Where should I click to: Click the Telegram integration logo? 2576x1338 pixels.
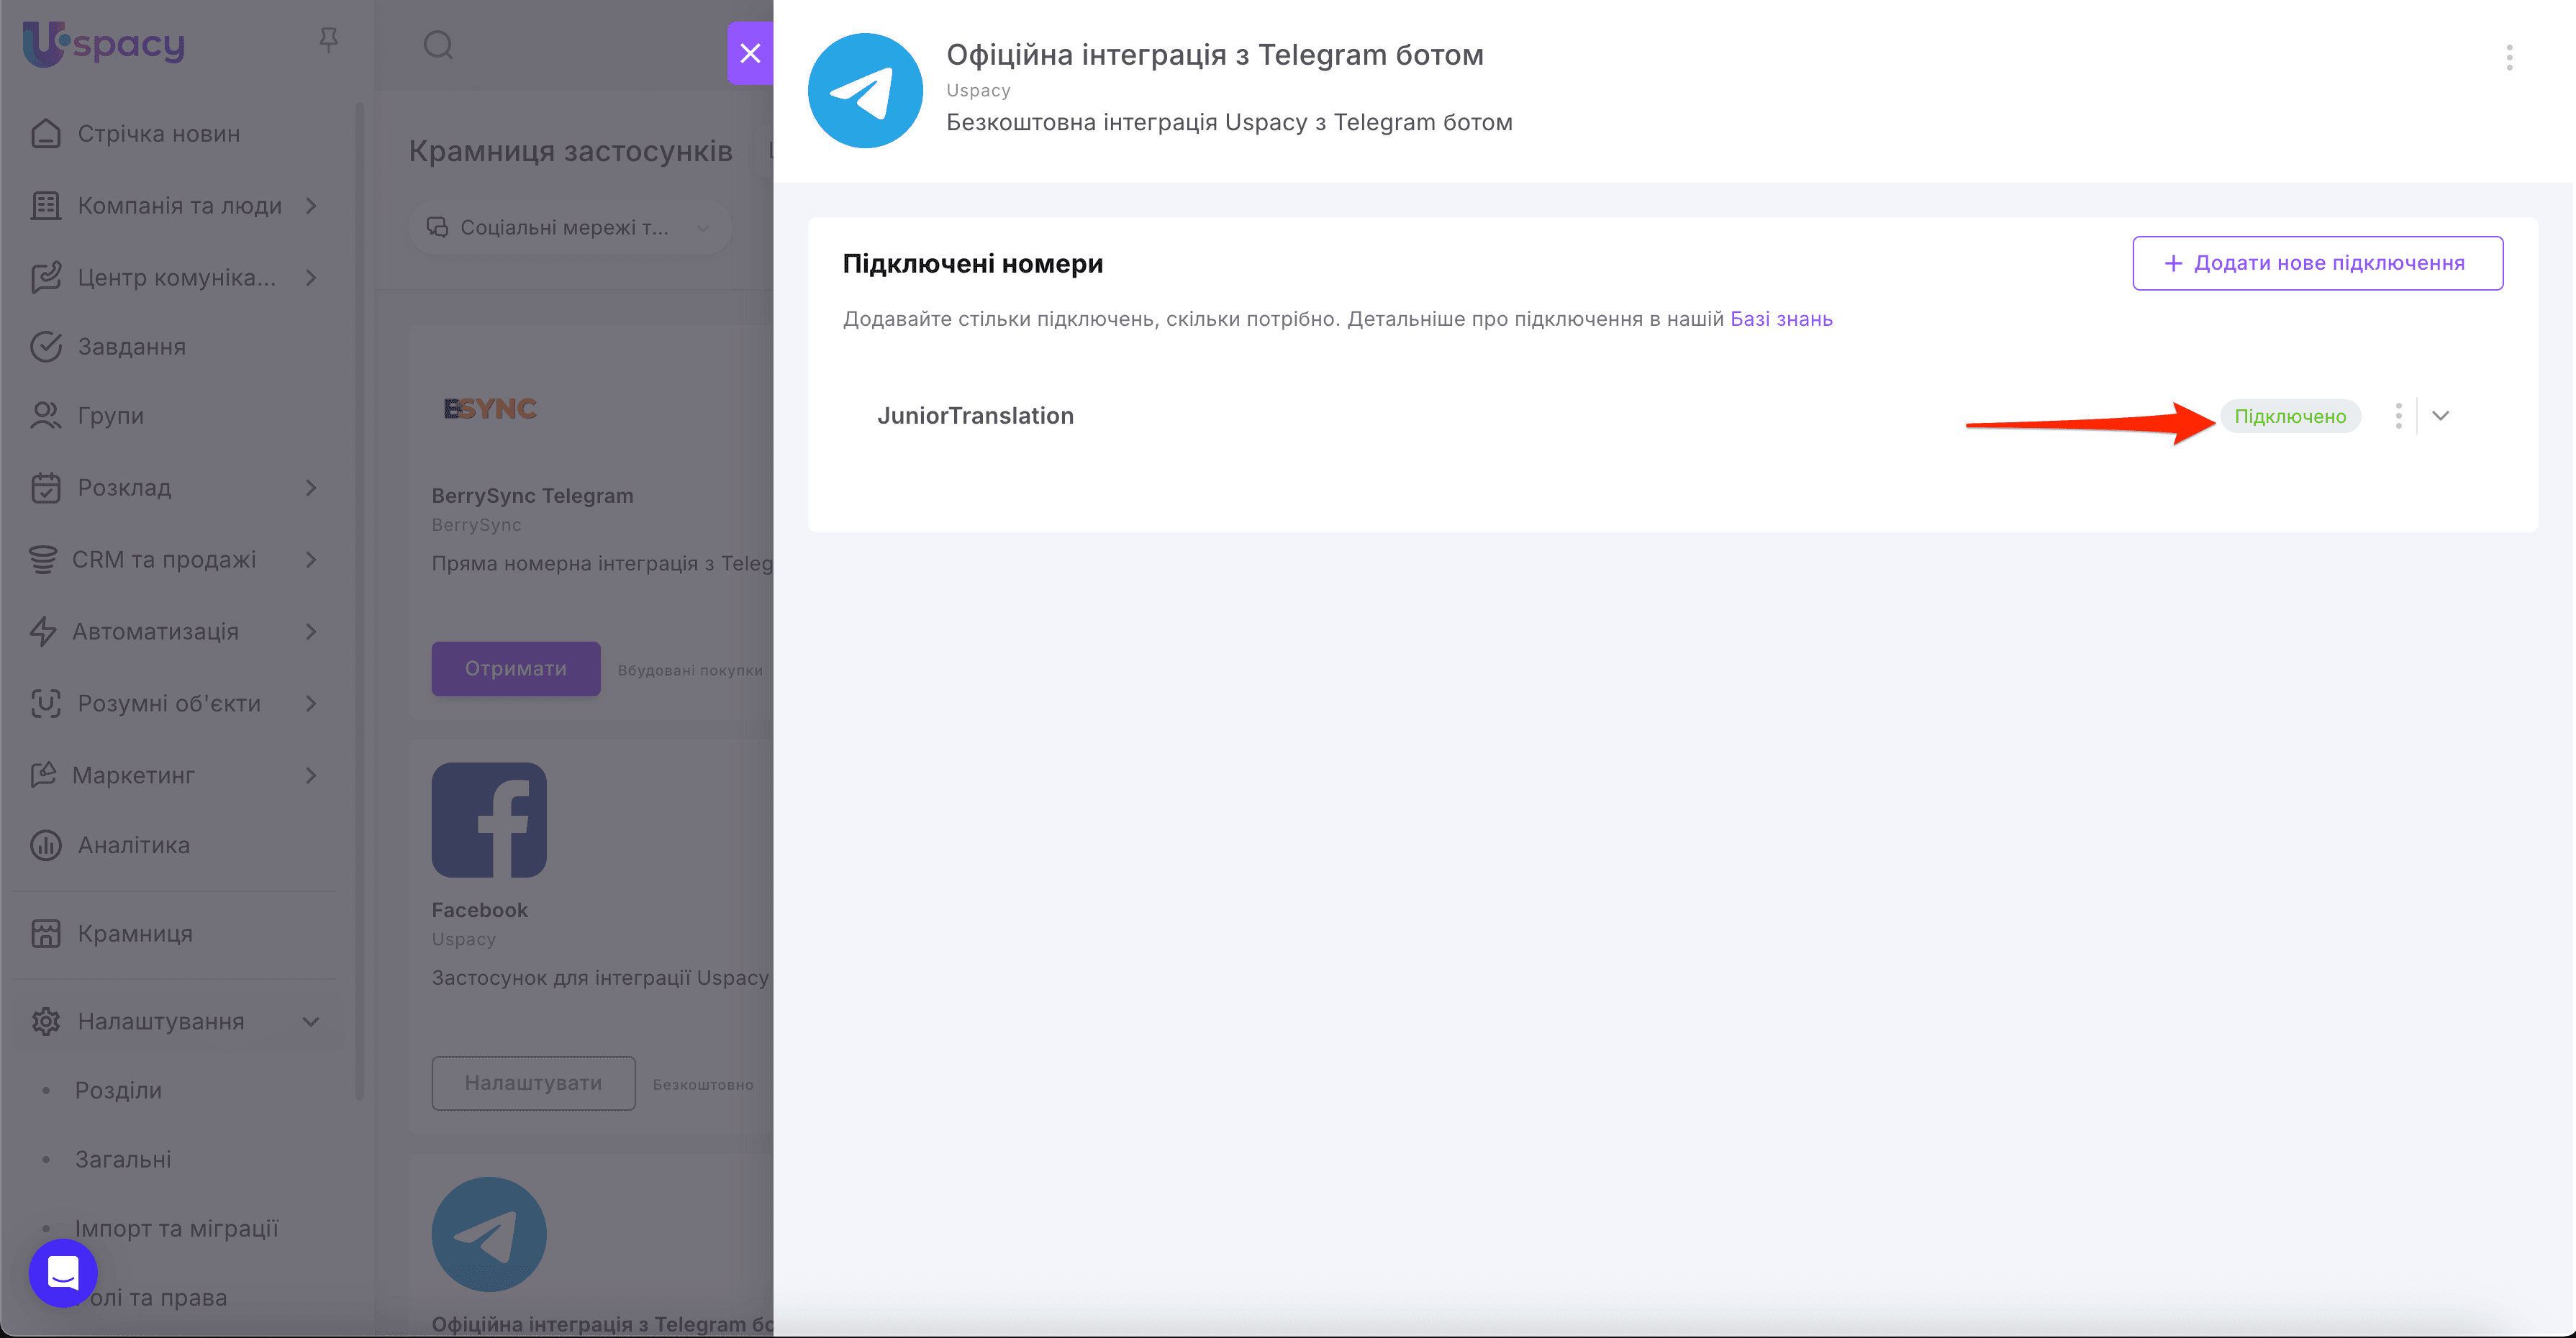[x=865, y=90]
